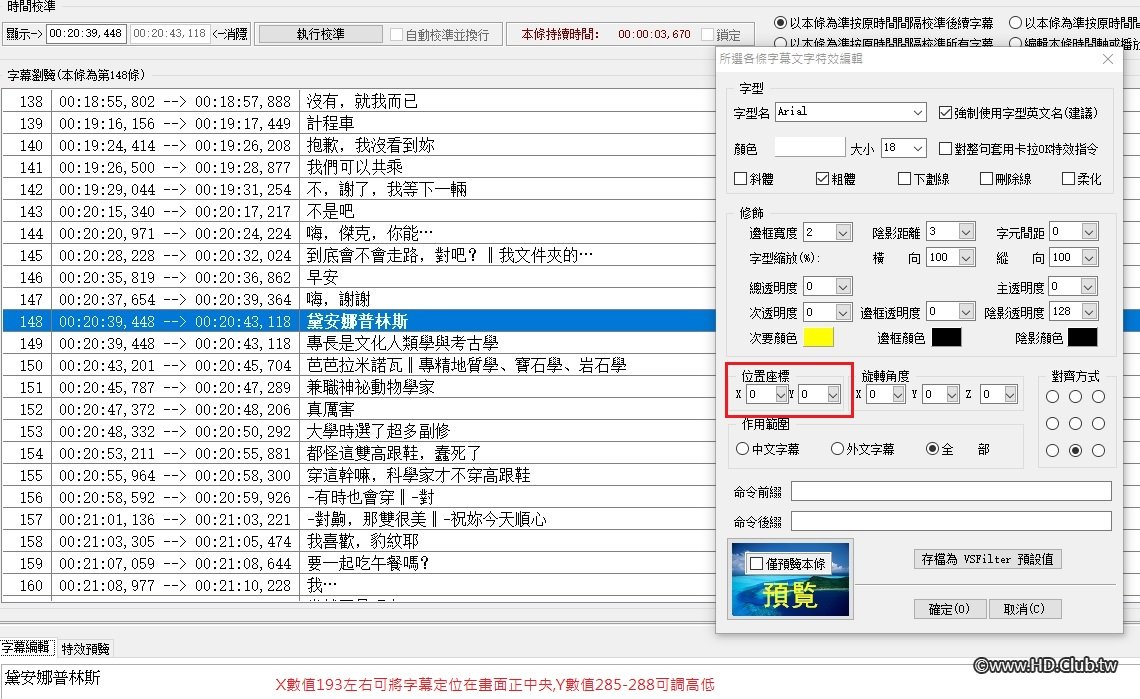Viewport: 1140px width, 699px height.
Task: Select the top-left alignment radio button
Action: (x=1052, y=396)
